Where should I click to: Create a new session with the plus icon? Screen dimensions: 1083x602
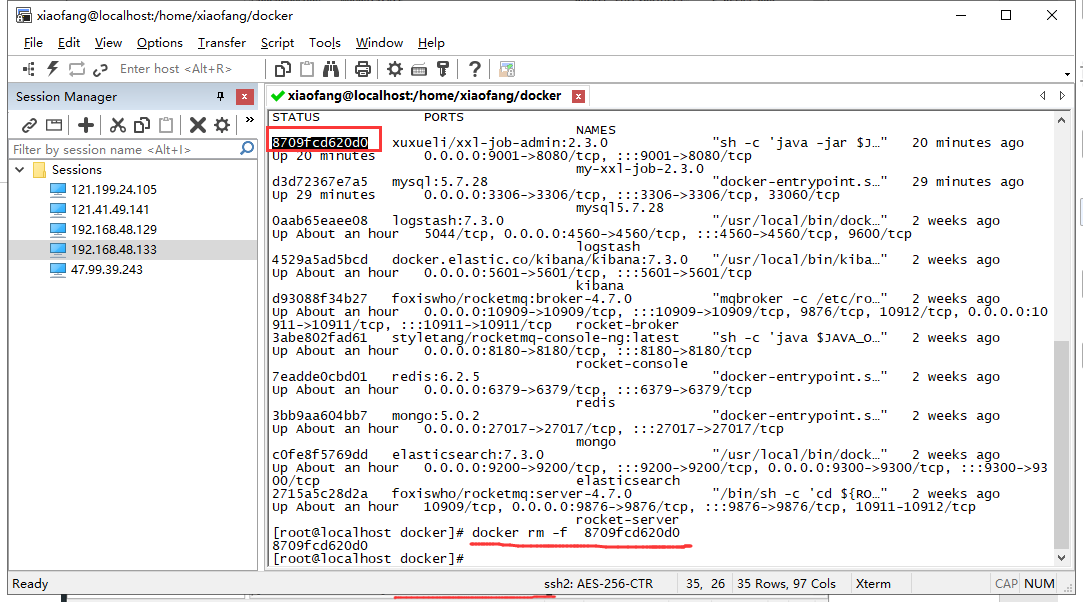pyautogui.click(x=84, y=124)
